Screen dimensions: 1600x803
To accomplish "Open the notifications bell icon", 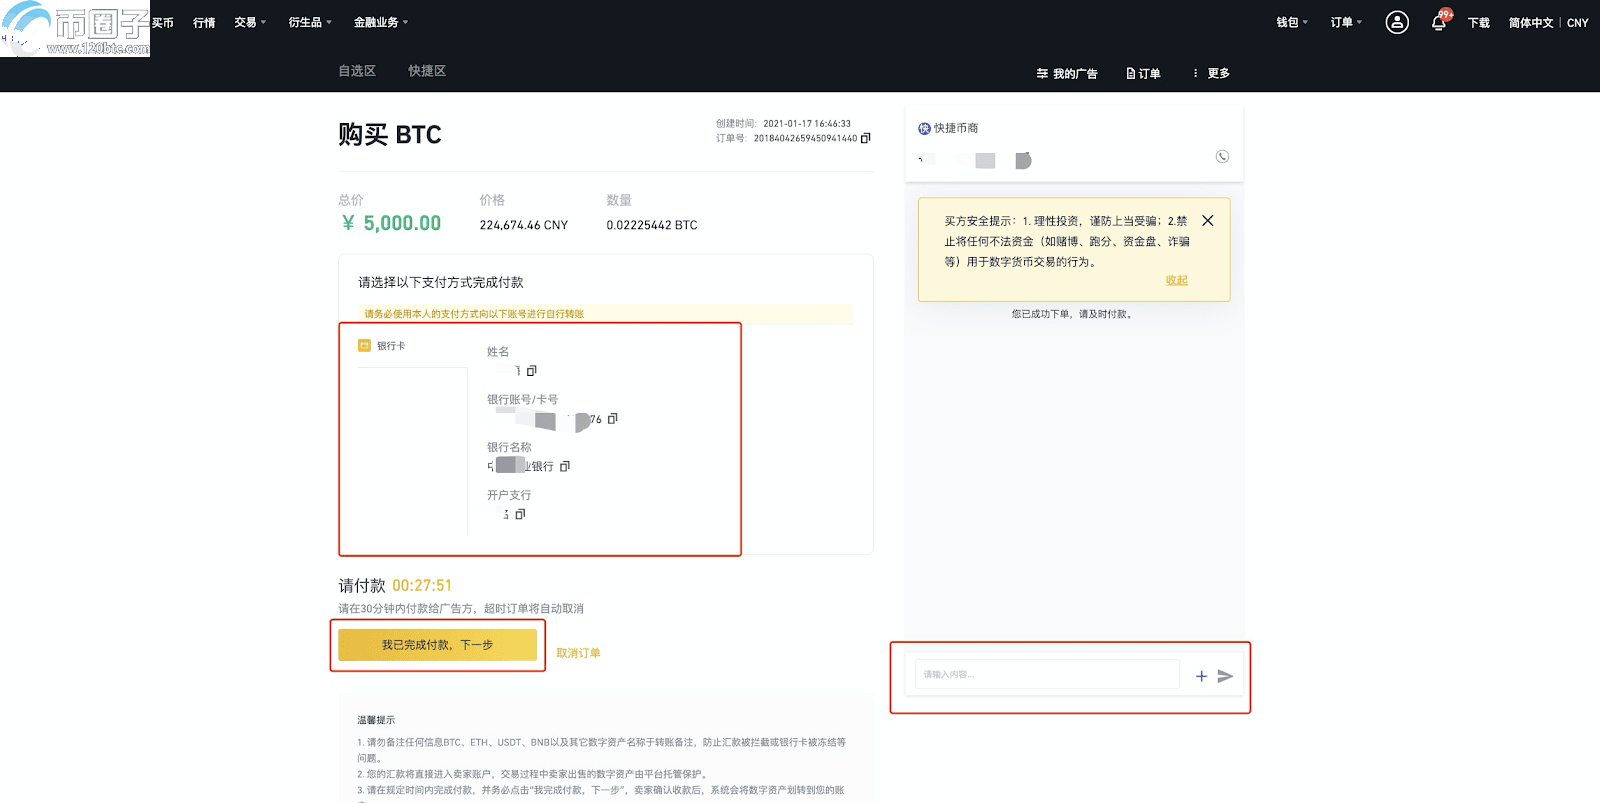I will coord(1438,22).
